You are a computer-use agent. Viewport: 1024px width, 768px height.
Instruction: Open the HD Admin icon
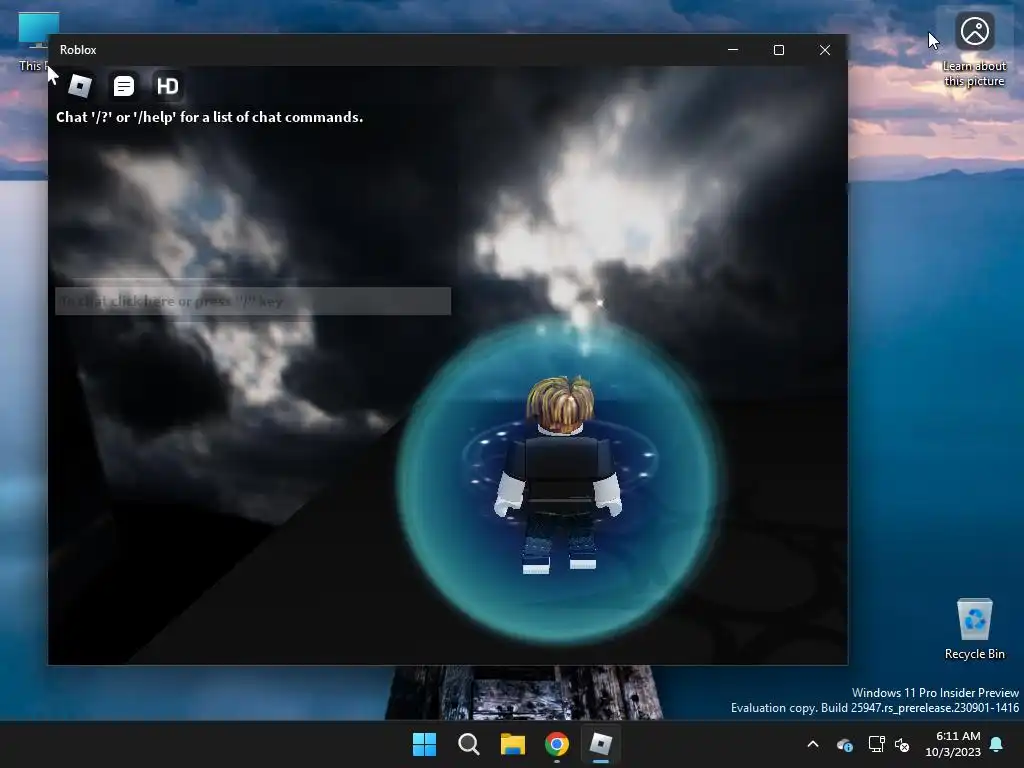pos(167,86)
